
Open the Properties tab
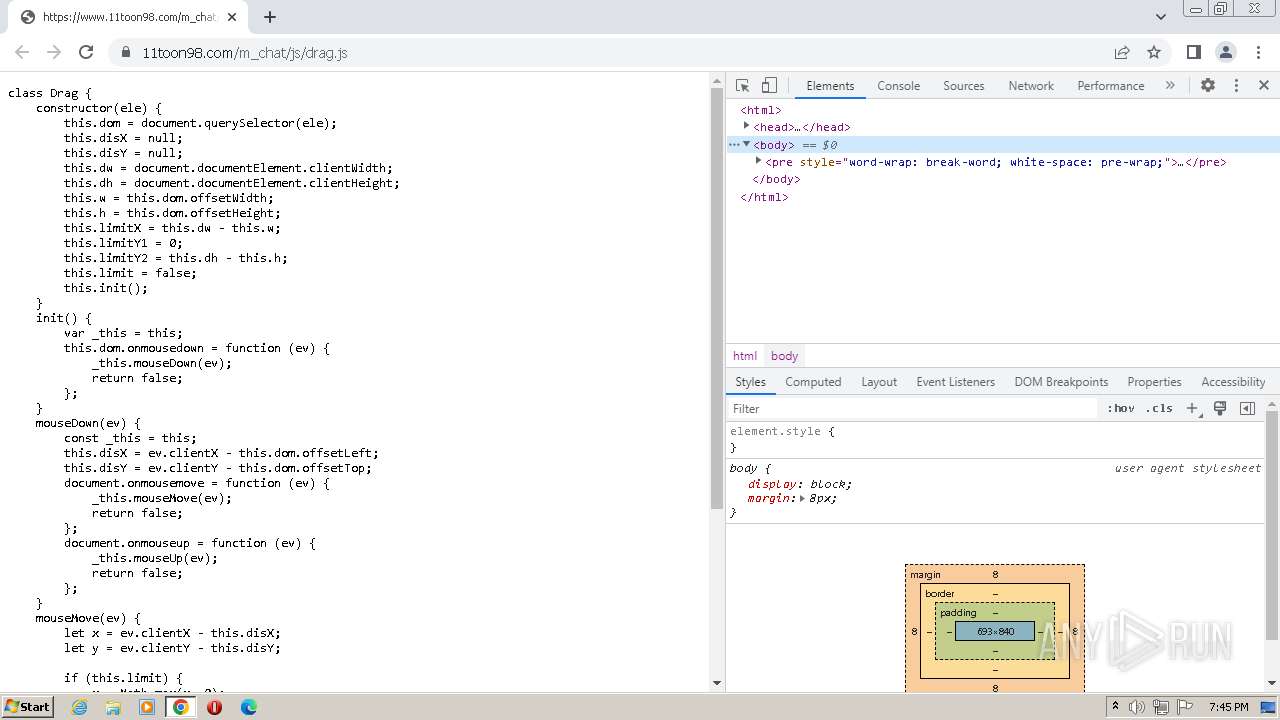[1154, 382]
